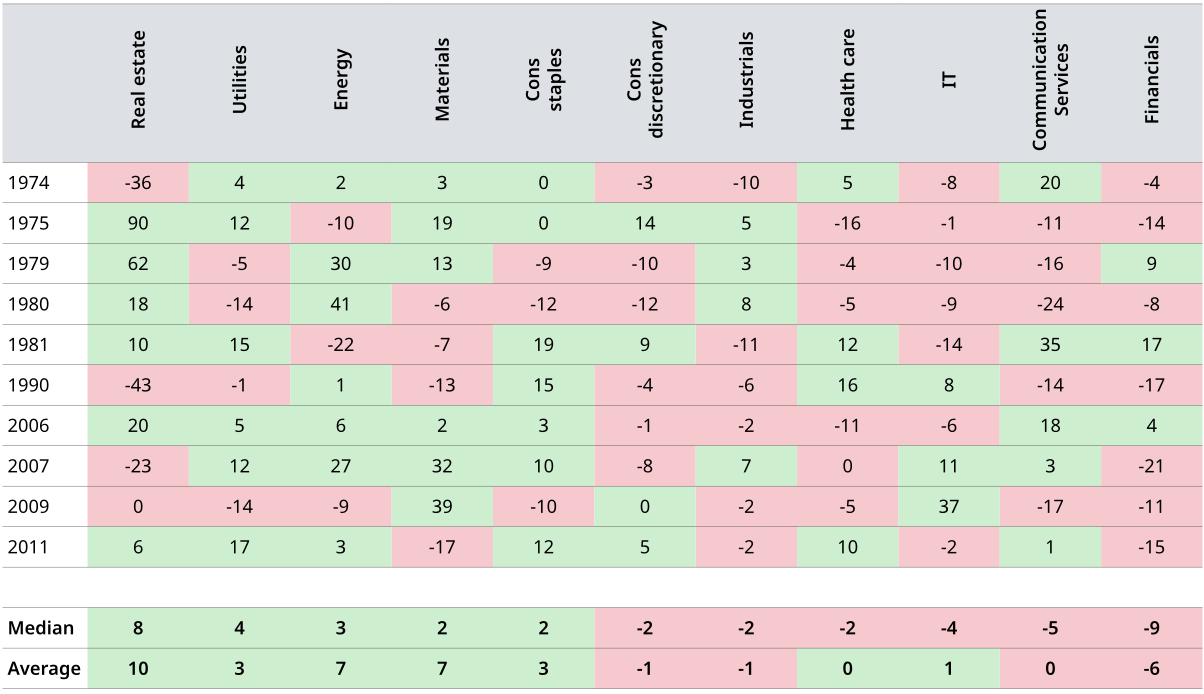Viewport: 1204px width, 694px height.
Task: Click the 1975 Real estate cell showing 90
Action: click(x=138, y=223)
